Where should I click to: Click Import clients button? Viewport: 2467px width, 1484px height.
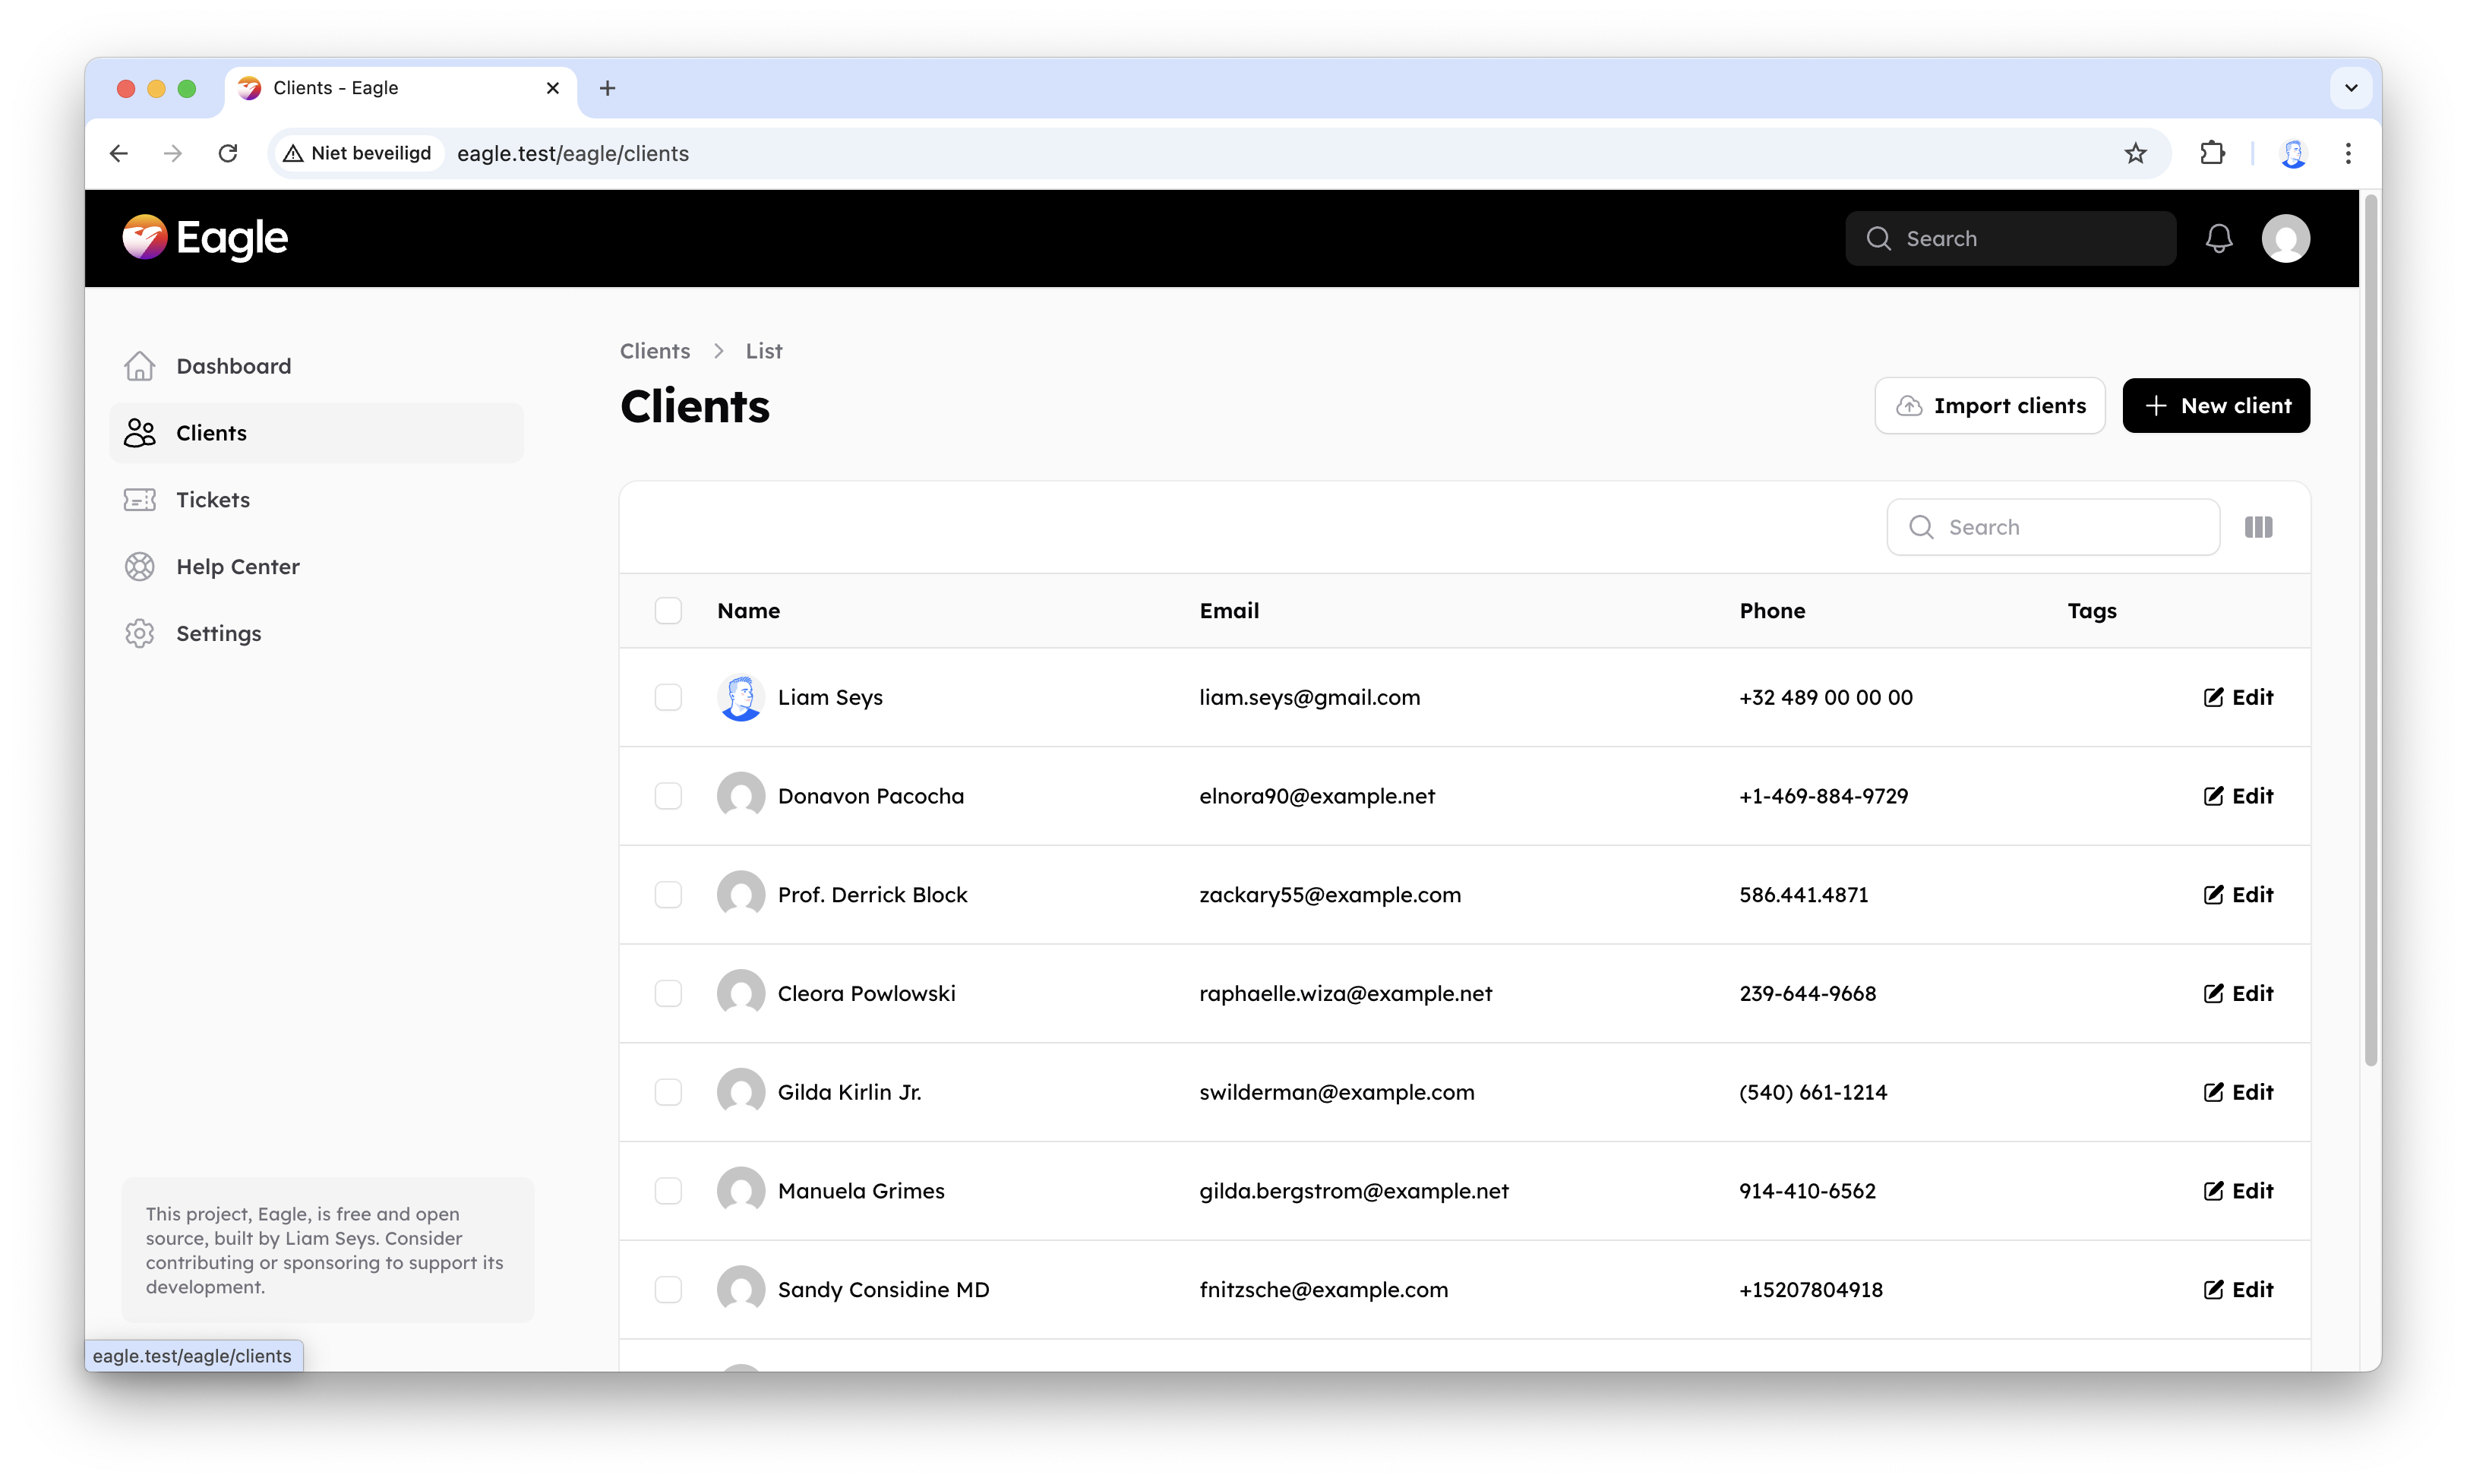[x=1990, y=406]
